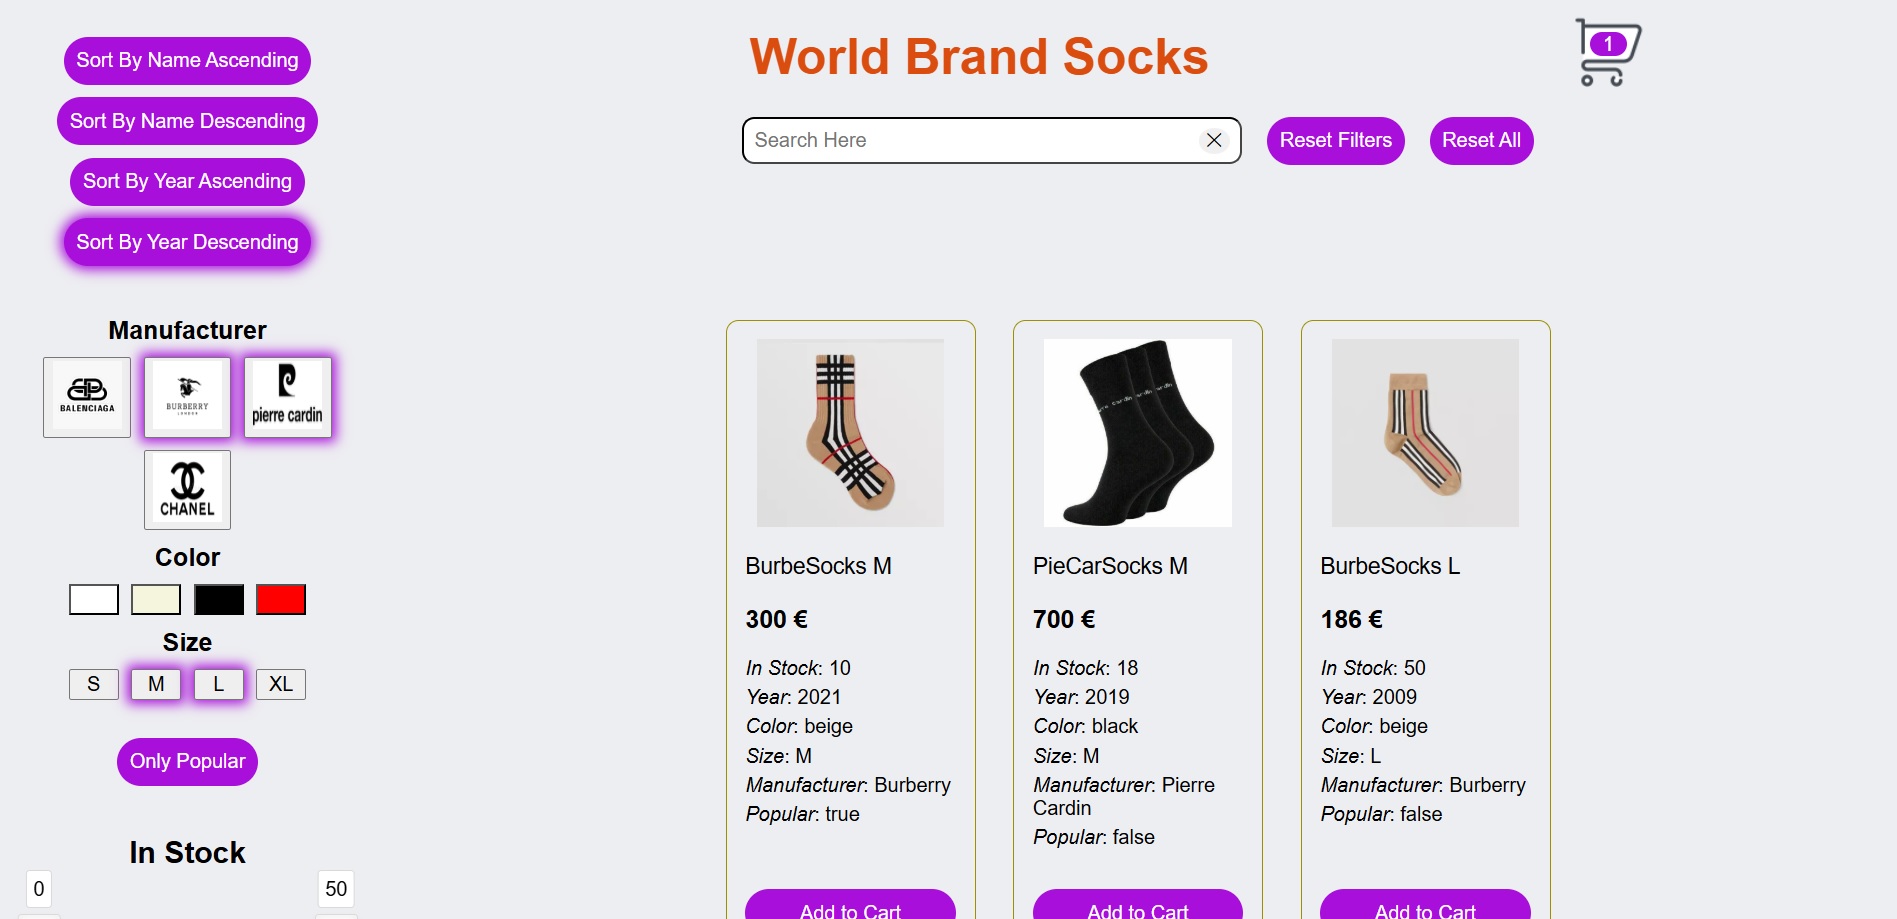The height and width of the screenshot is (919, 1897).
Task: Click Sort By Year Ascending
Action: (x=186, y=181)
